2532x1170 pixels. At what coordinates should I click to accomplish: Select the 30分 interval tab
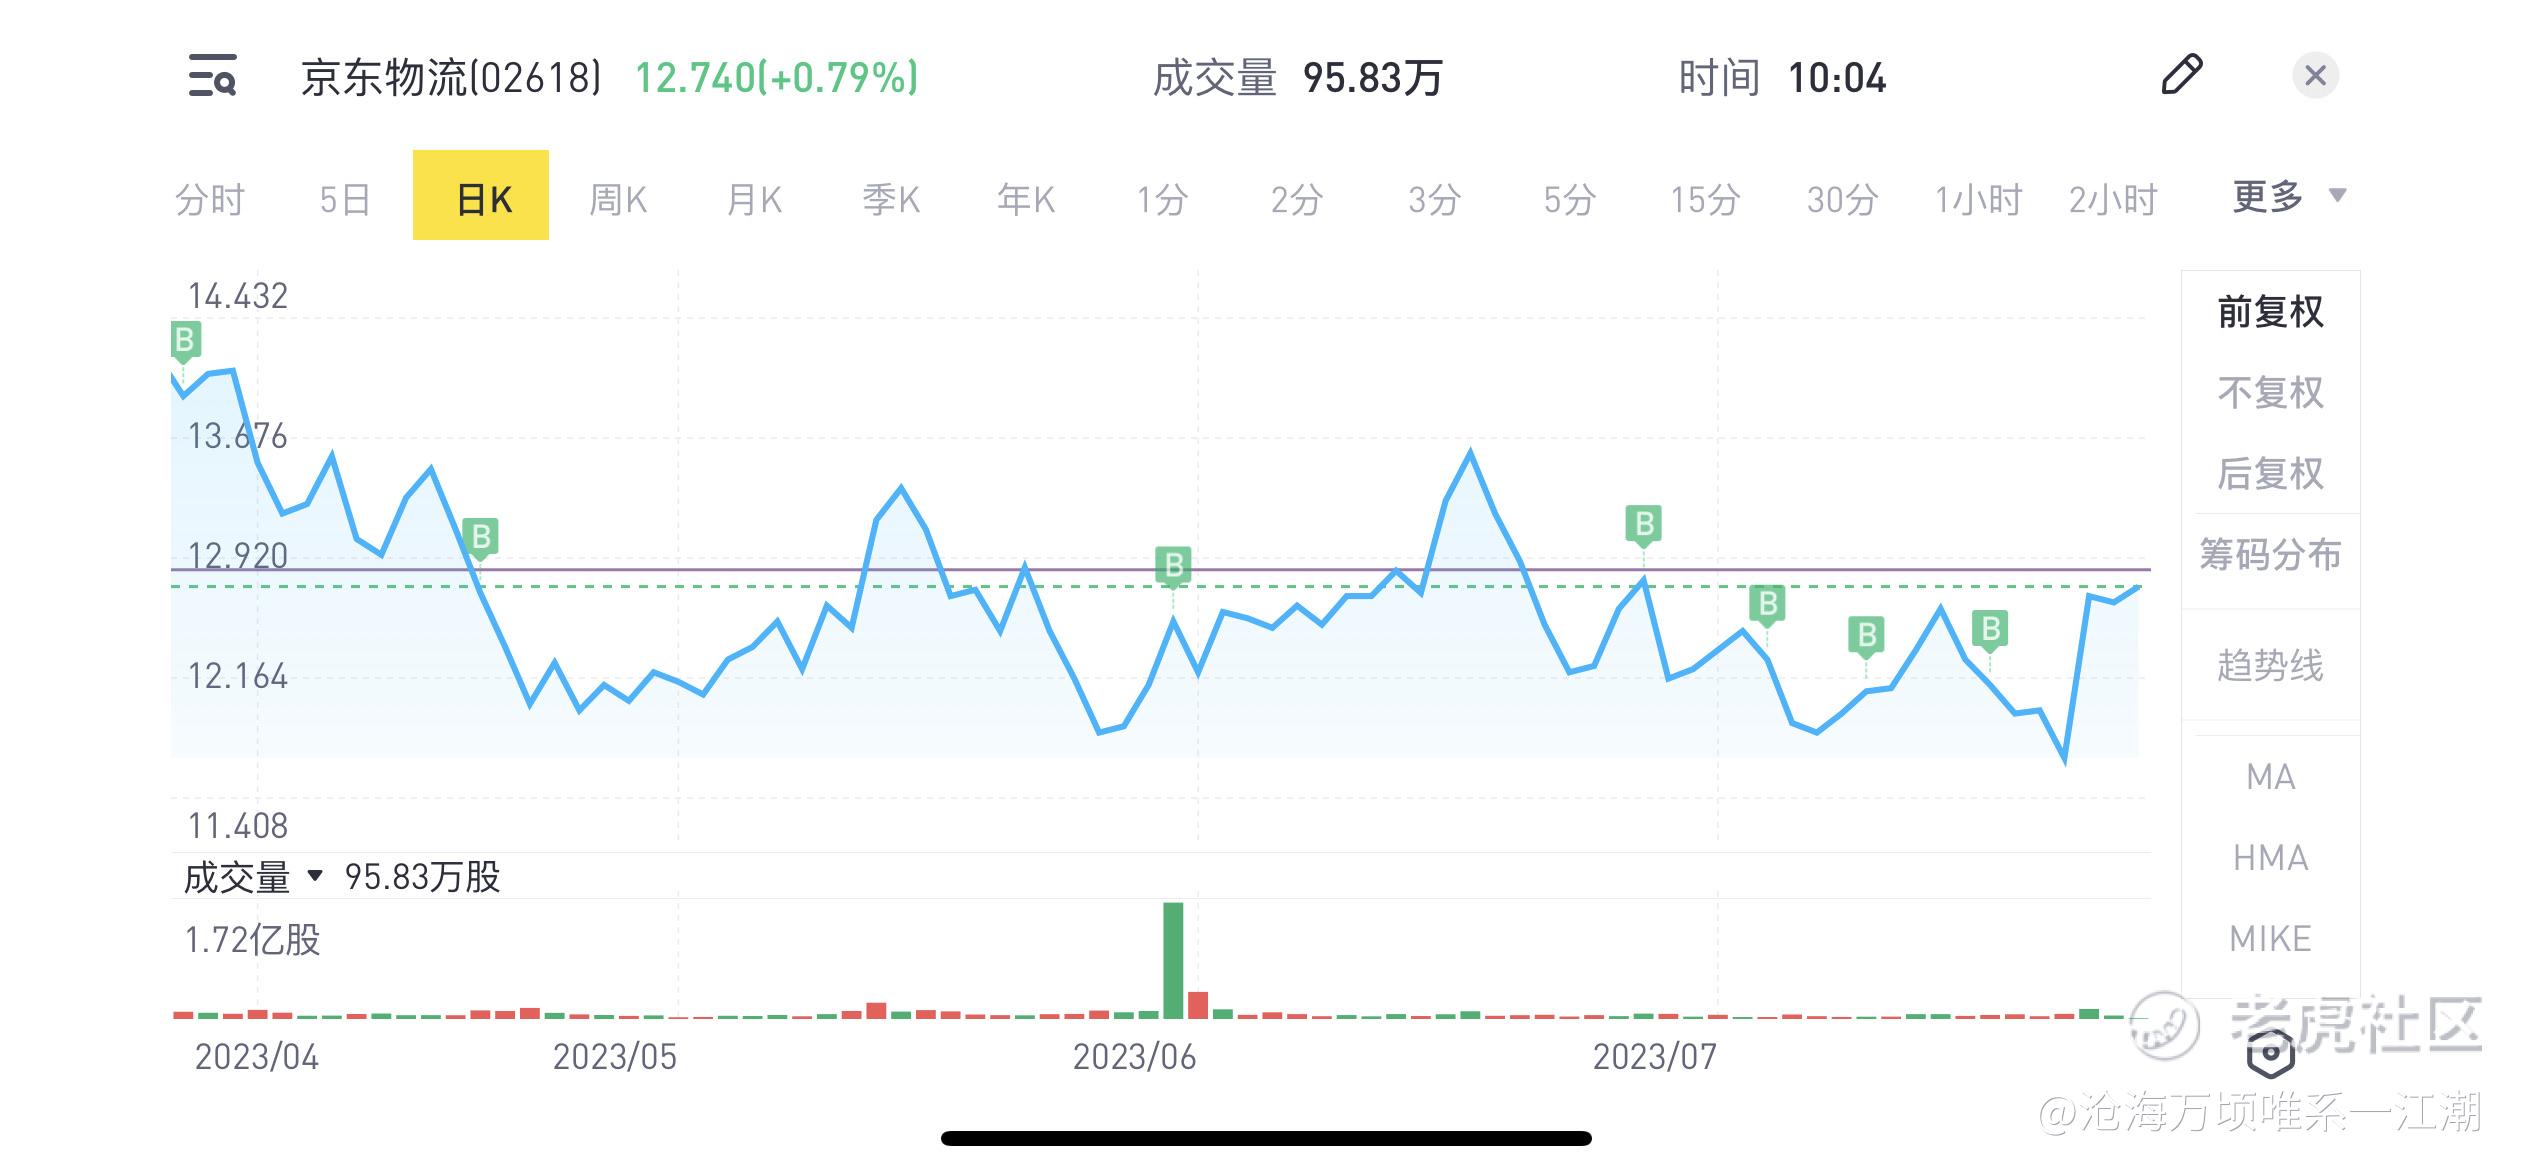(1842, 199)
